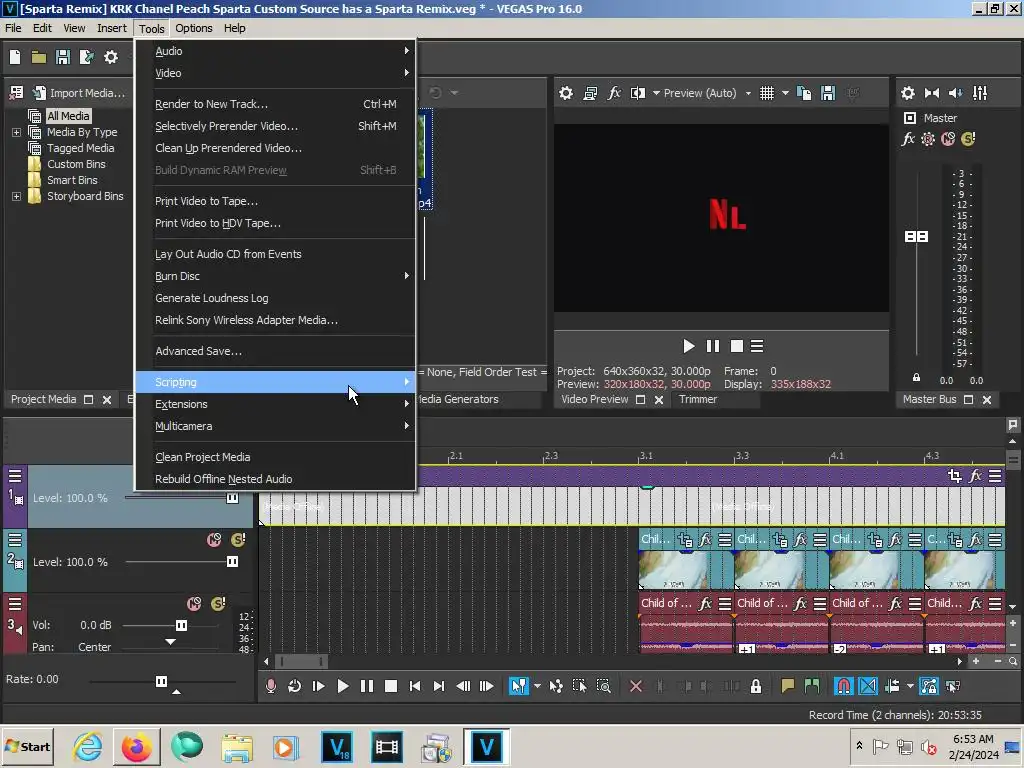Click the red Delete X icon
The height and width of the screenshot is (768, 1024).
click(x=635, y=686)
